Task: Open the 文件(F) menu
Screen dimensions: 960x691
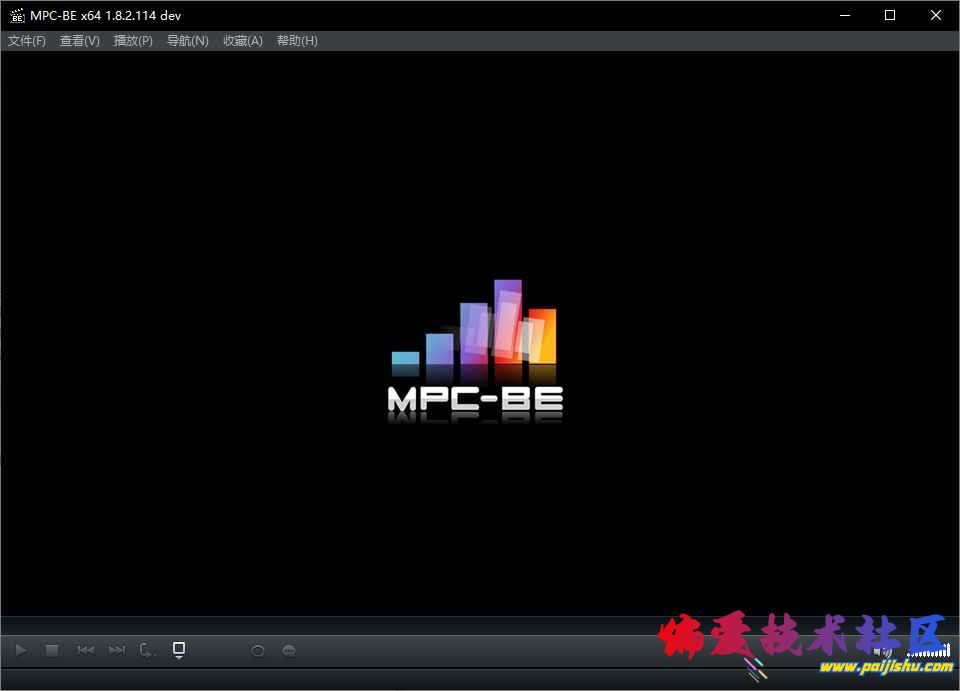Action: click(x=27, y=41)
